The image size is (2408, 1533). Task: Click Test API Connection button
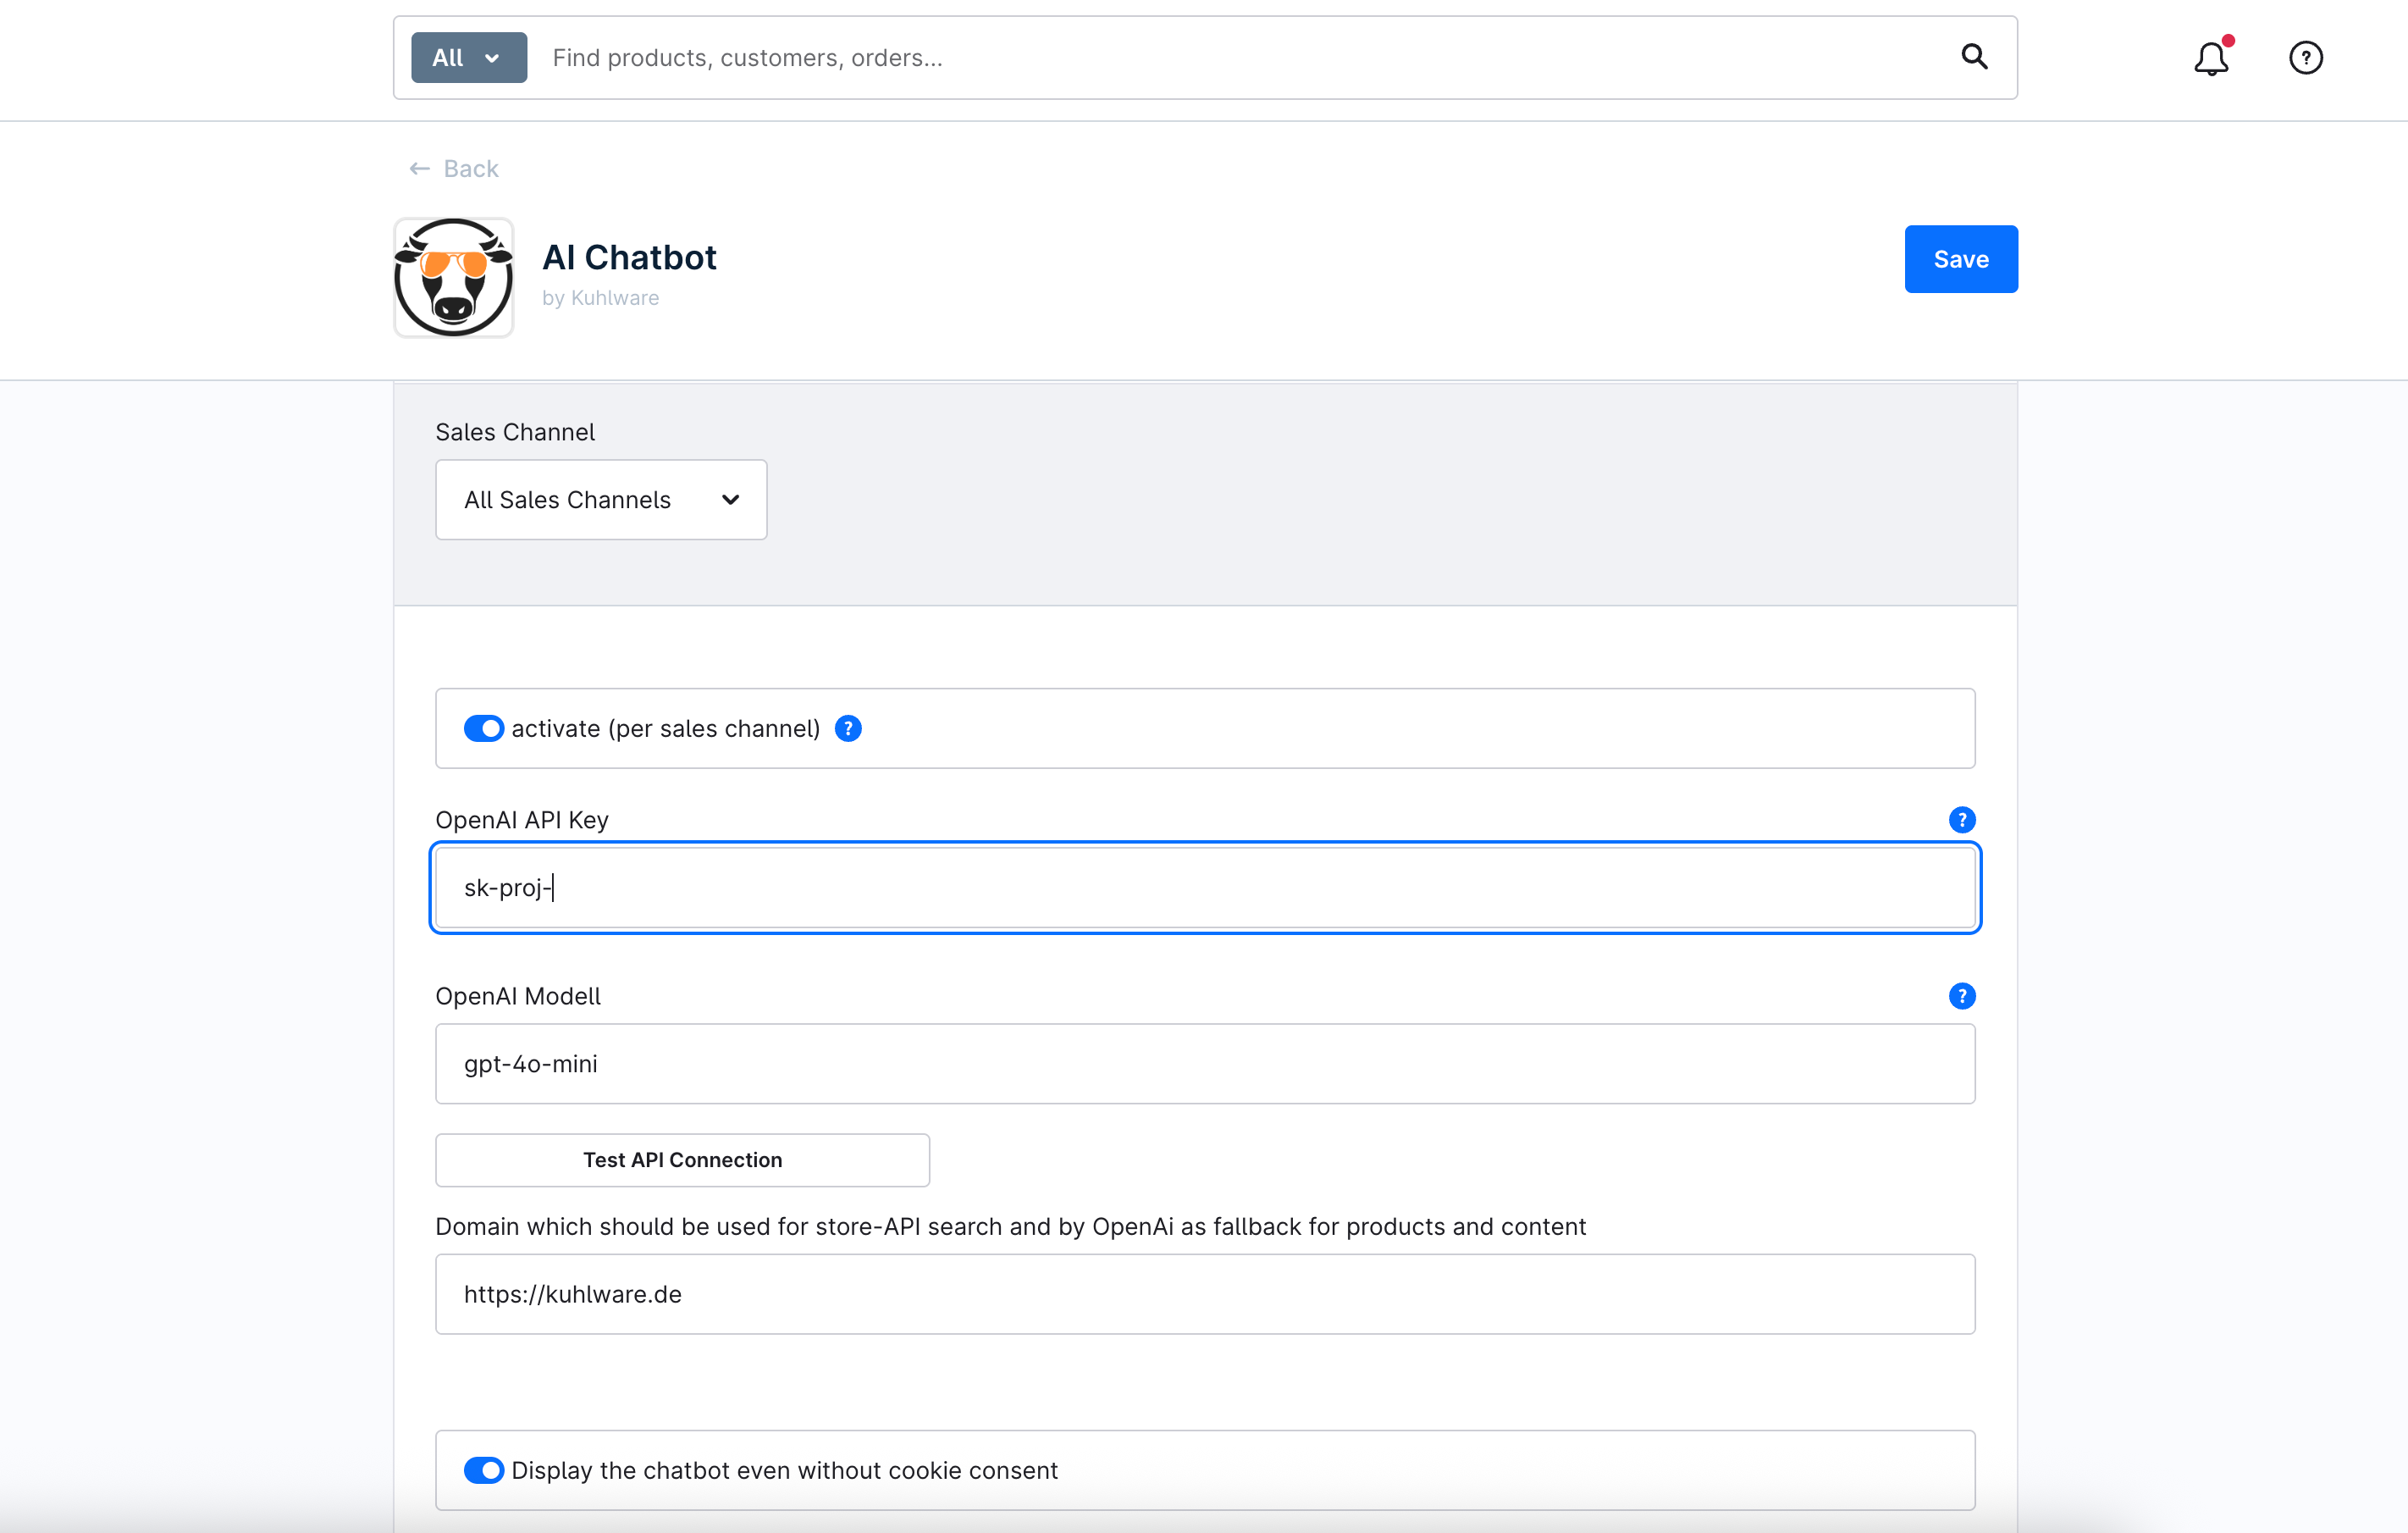(682, 1160)
